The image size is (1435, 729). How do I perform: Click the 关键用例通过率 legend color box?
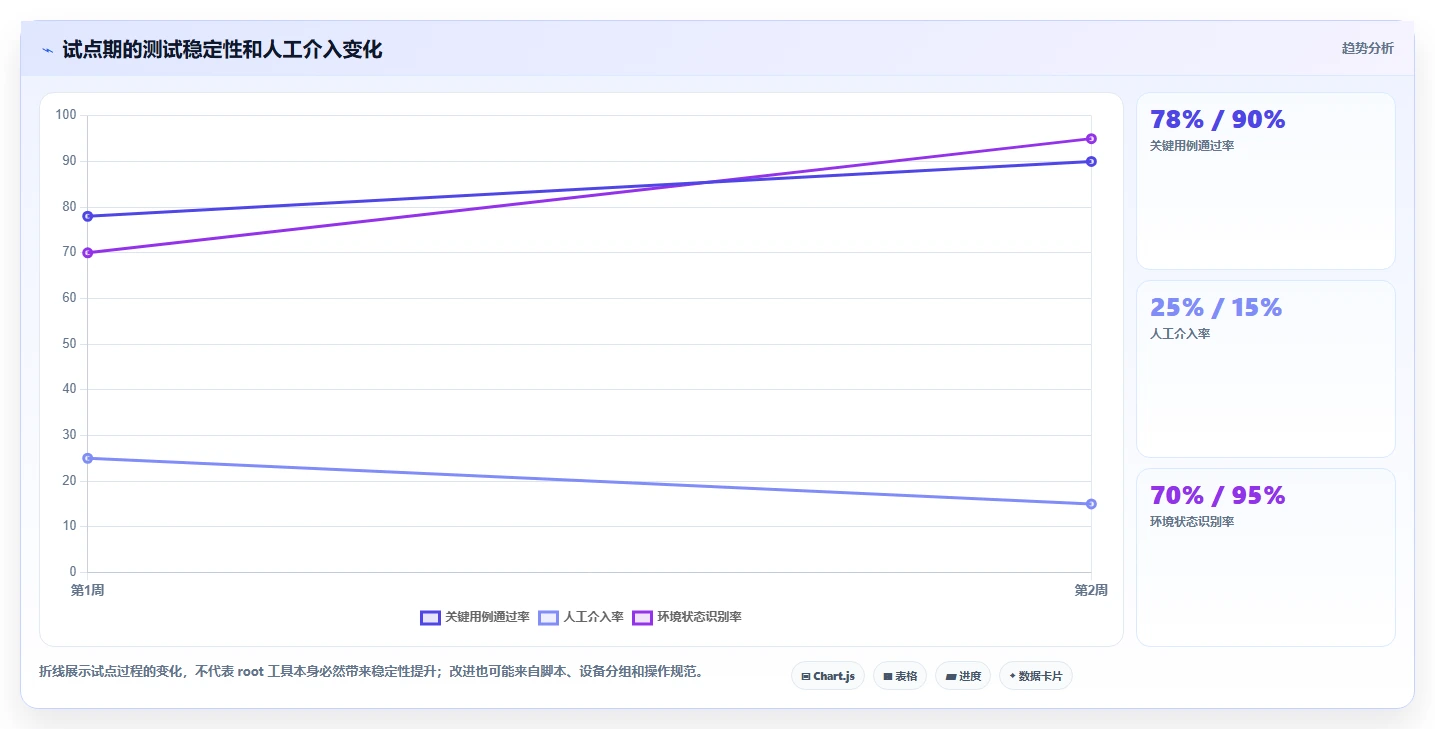430,617
